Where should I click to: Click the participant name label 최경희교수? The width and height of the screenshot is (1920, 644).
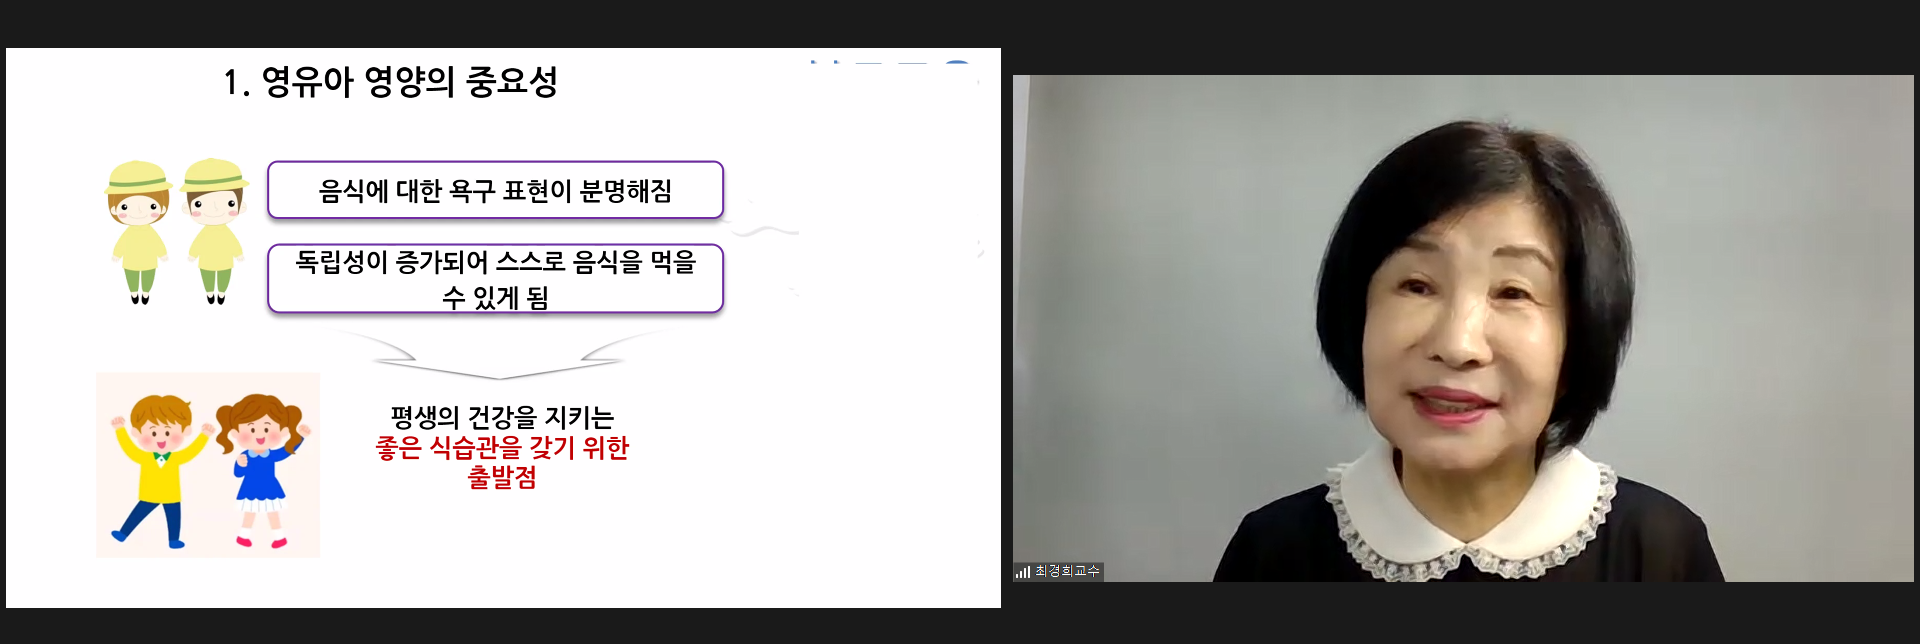[1067, 571]
